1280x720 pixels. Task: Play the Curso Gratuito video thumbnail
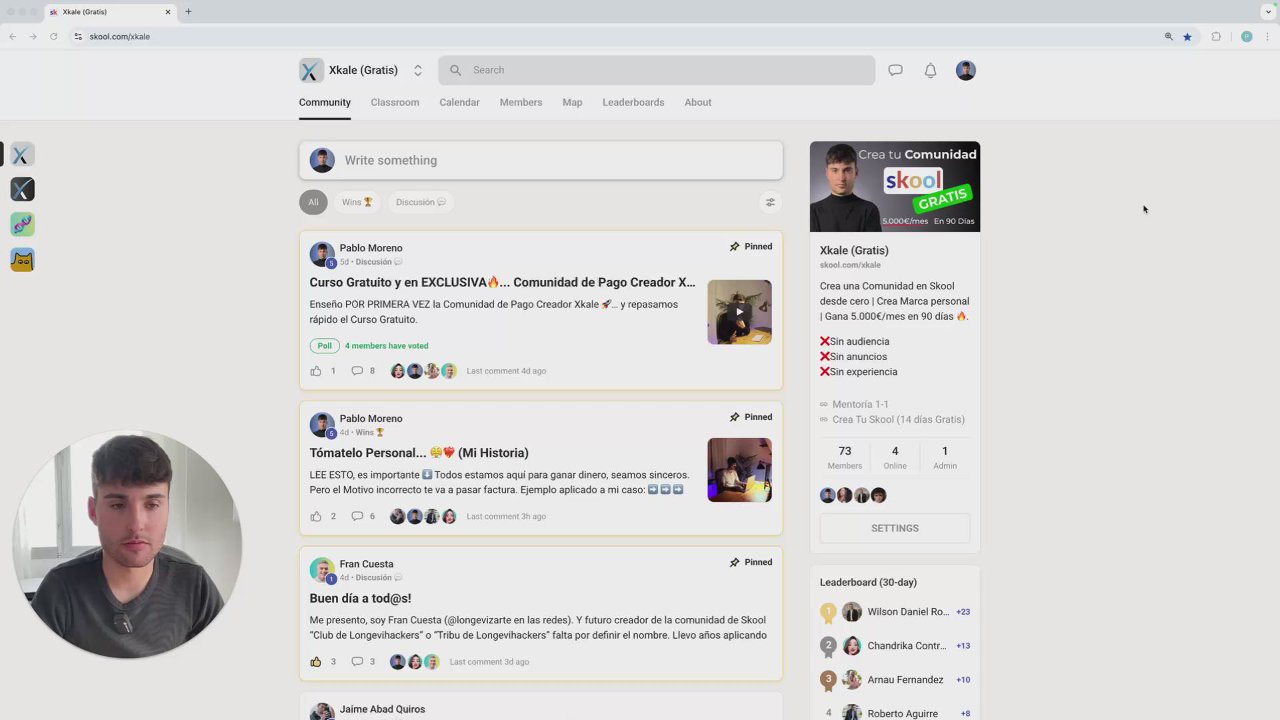(739, 312)
